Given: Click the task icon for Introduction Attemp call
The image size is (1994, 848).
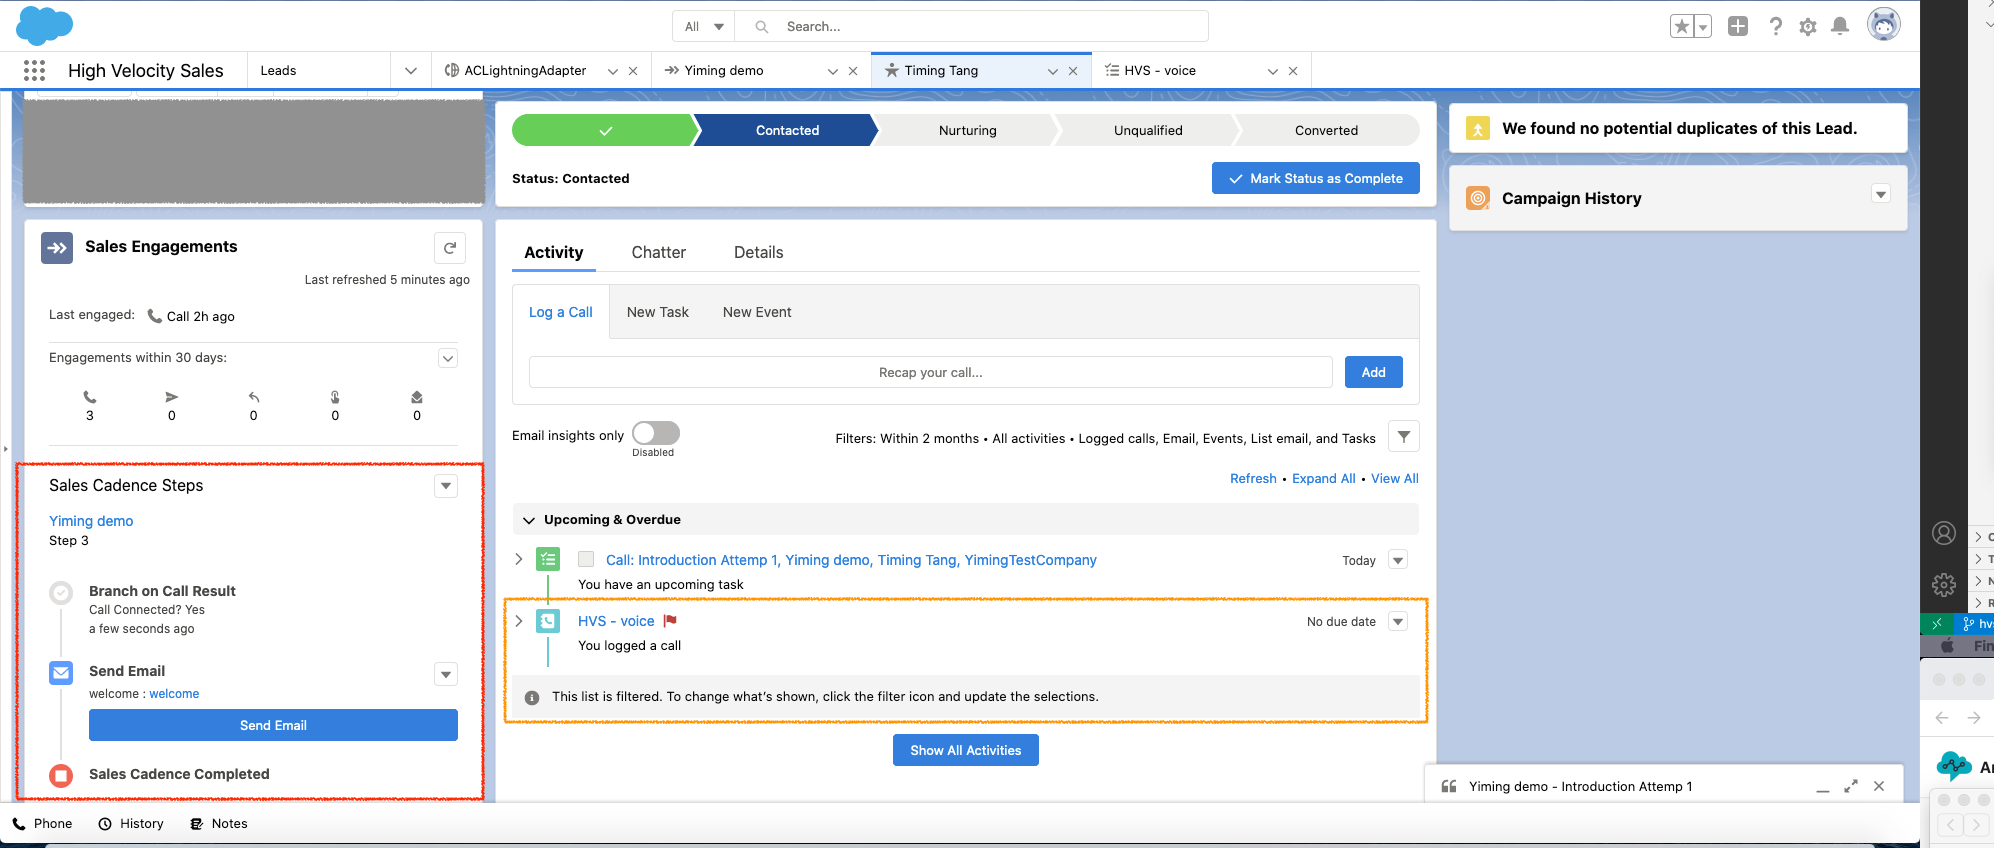Looking at the screenshot, I should 548,560.
